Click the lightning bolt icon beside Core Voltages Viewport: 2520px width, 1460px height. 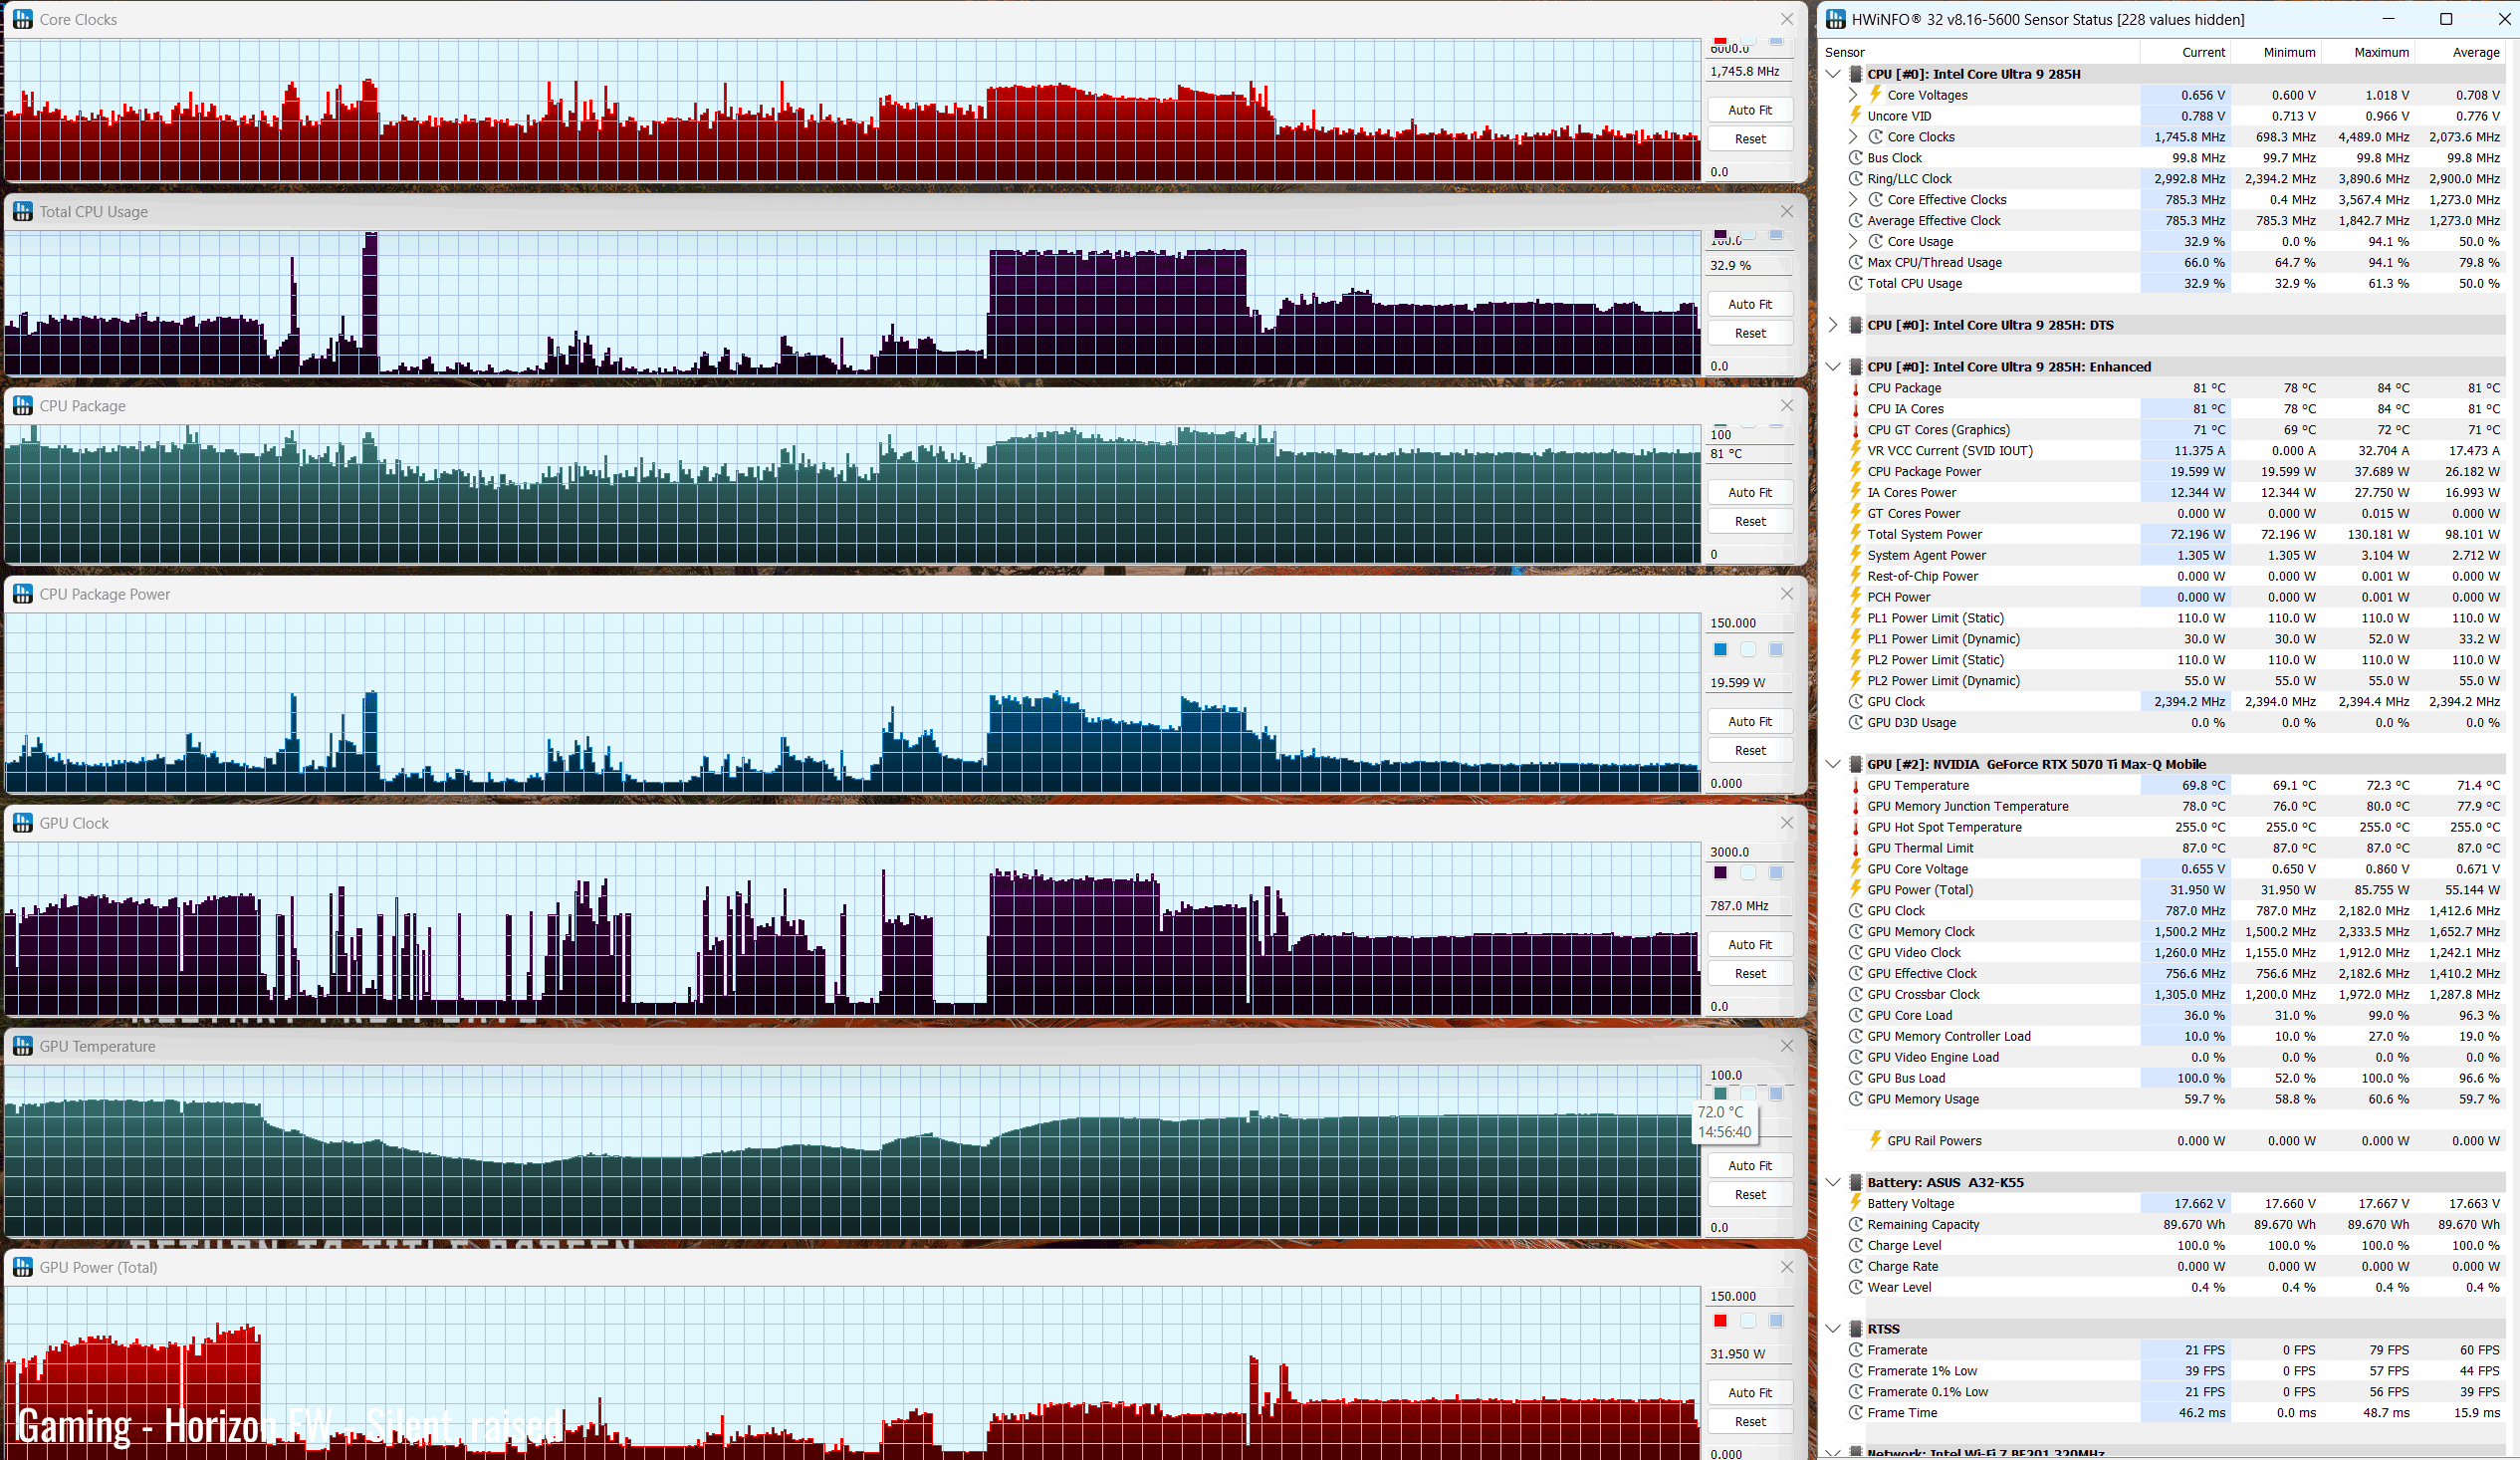(x=1875, y=95)
